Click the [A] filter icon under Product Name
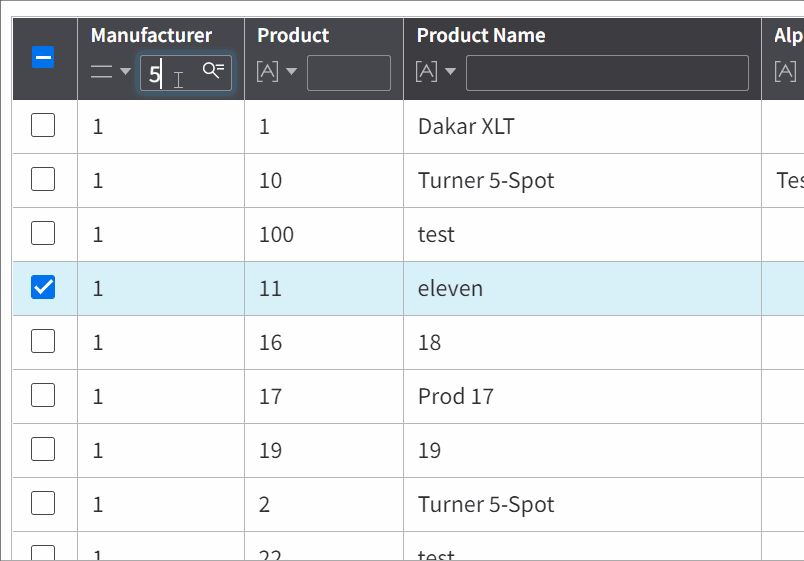 (427, 71)
